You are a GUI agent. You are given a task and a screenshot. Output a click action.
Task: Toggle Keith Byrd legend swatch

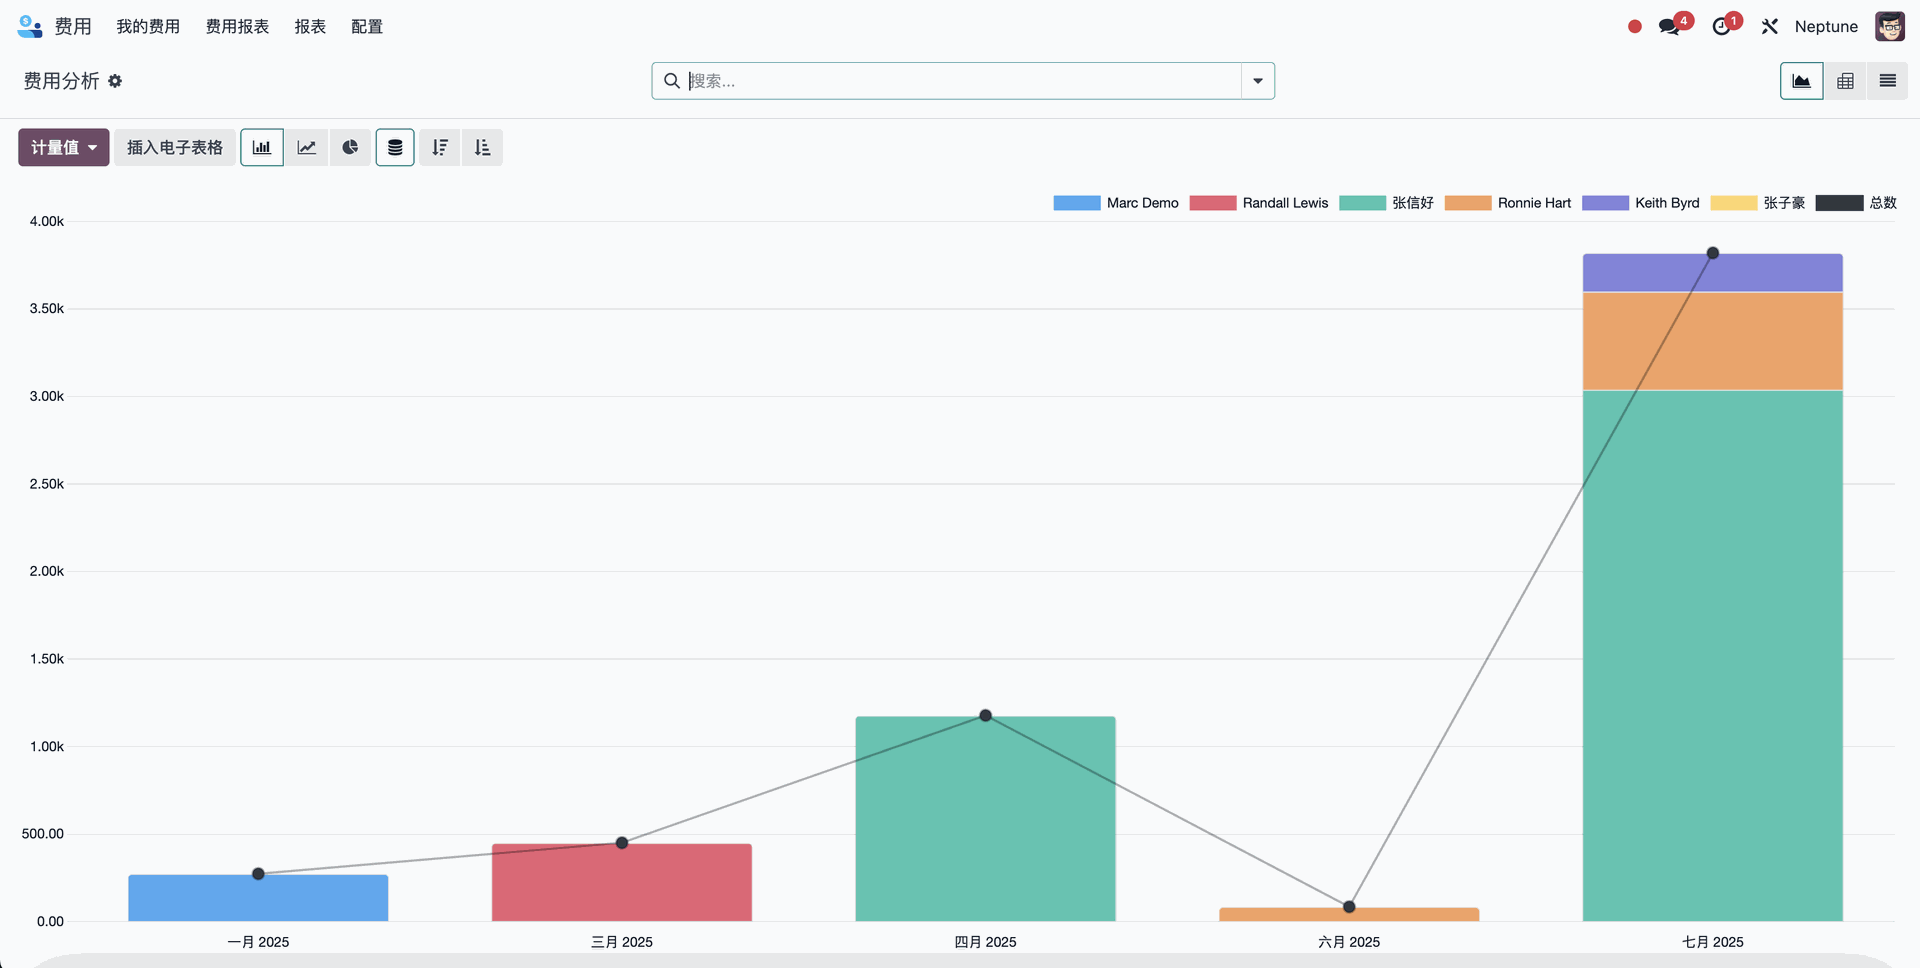point(1606,203)
